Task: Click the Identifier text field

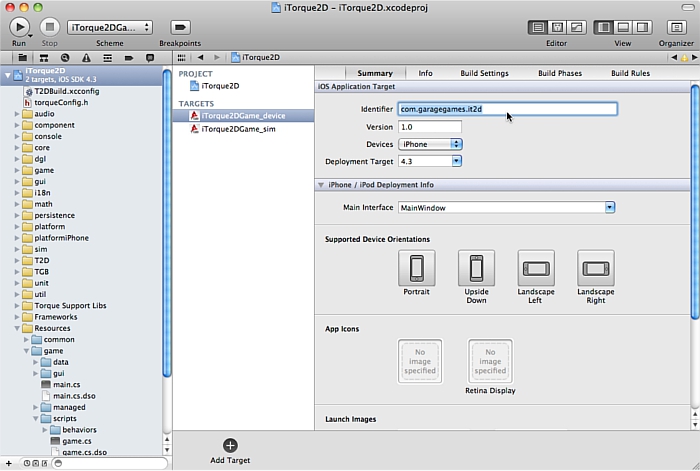Action: point(506,109)
